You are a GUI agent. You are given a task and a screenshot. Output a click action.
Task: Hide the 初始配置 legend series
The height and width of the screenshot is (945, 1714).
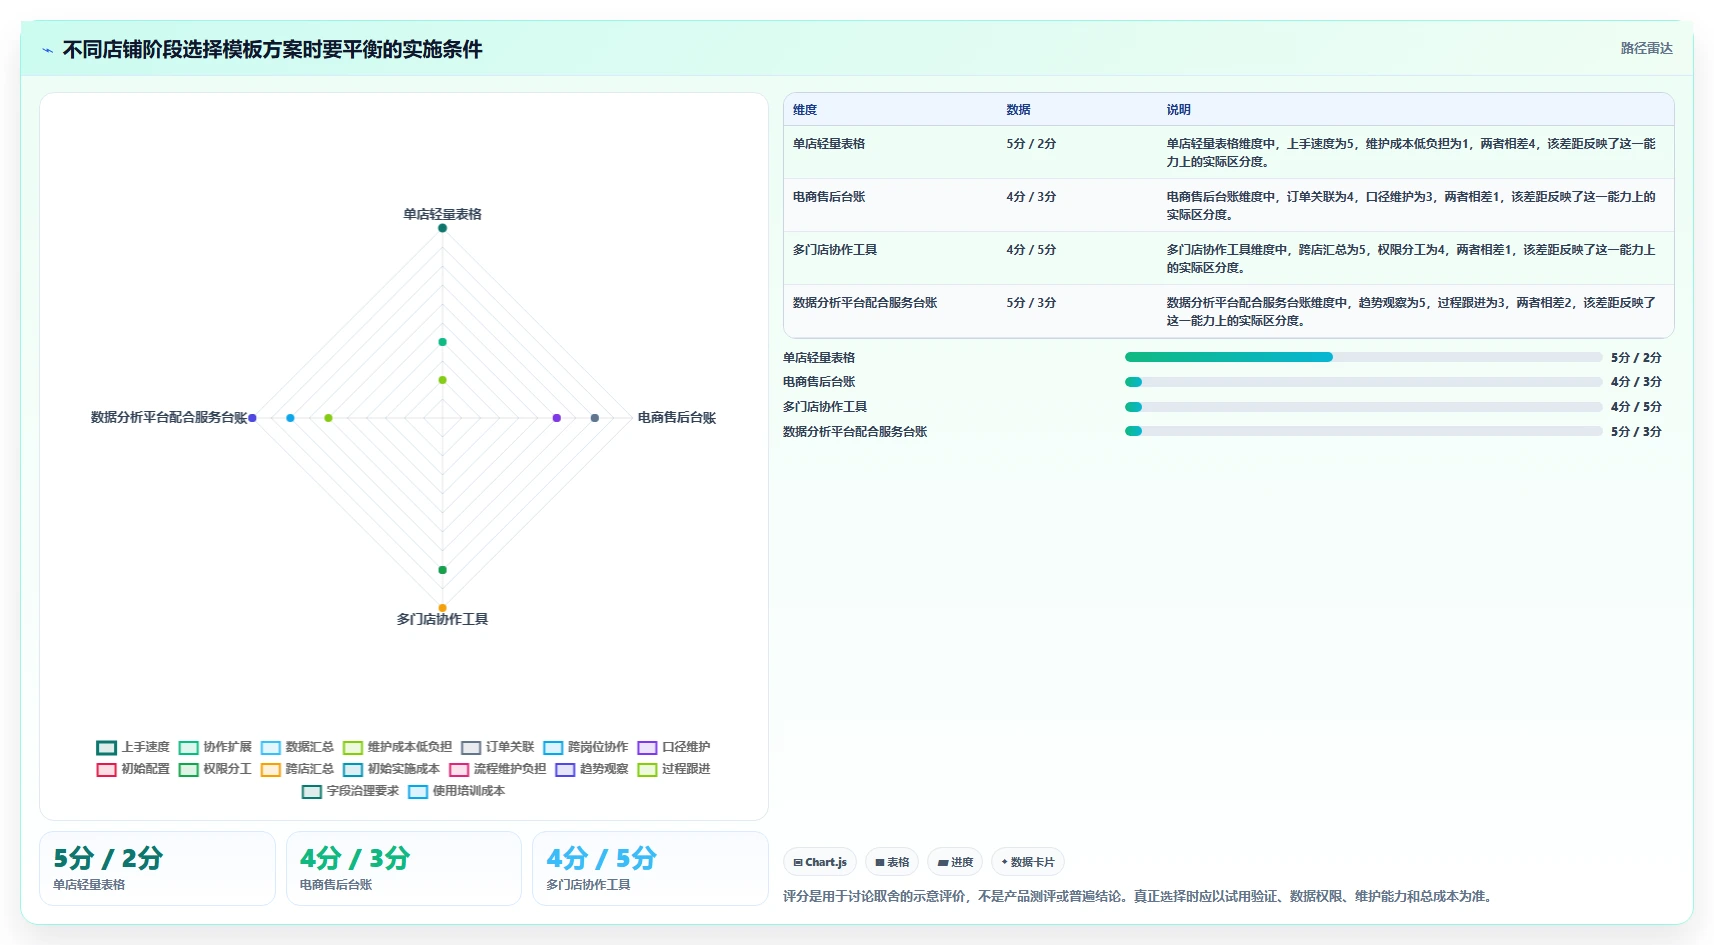[x=133, y=769]
